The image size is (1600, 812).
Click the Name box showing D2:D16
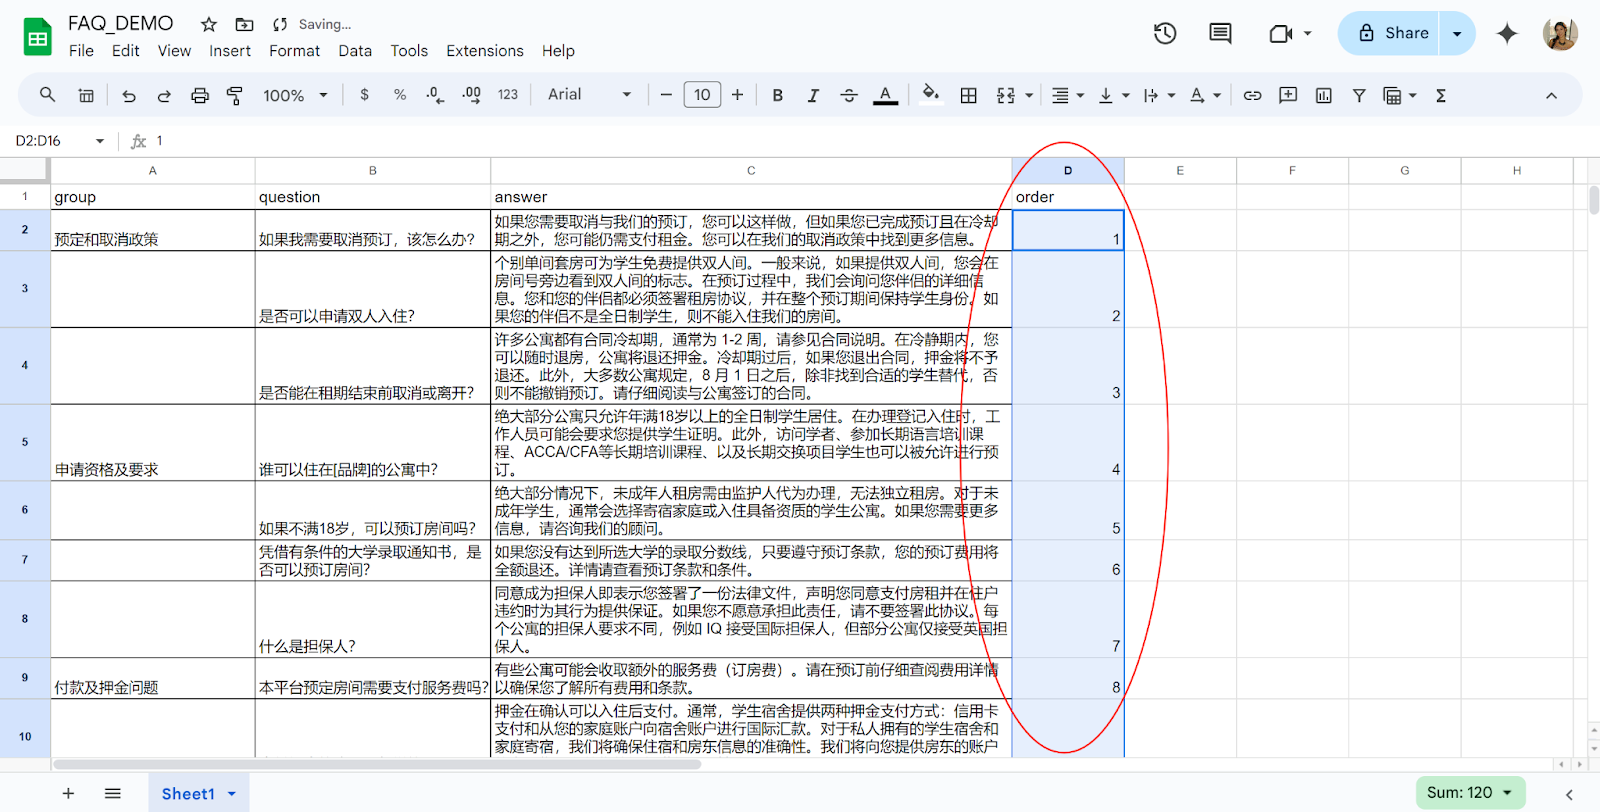coord(50,141)
